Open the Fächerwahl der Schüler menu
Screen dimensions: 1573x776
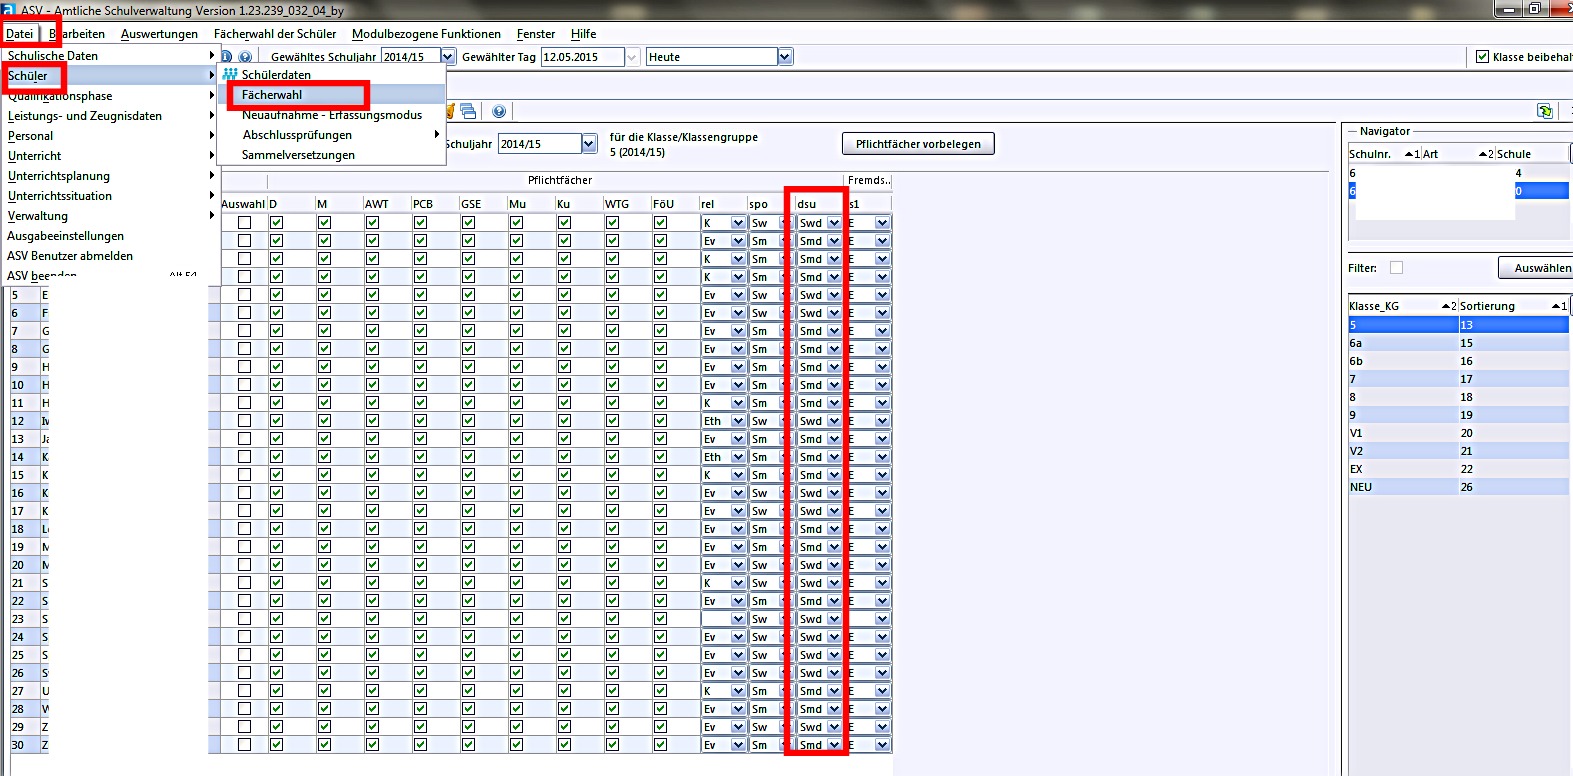(275, 34)
